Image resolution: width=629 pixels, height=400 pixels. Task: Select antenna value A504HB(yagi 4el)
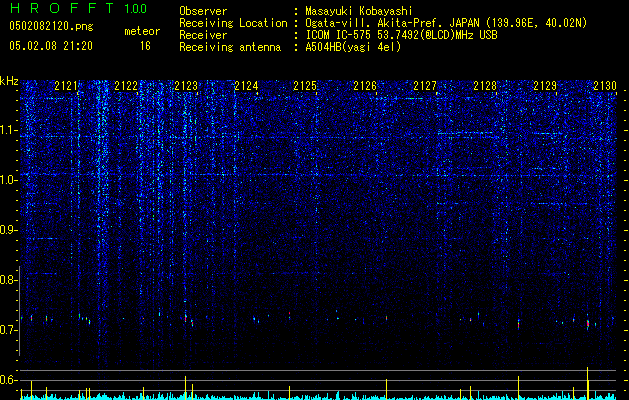(353, 47)
